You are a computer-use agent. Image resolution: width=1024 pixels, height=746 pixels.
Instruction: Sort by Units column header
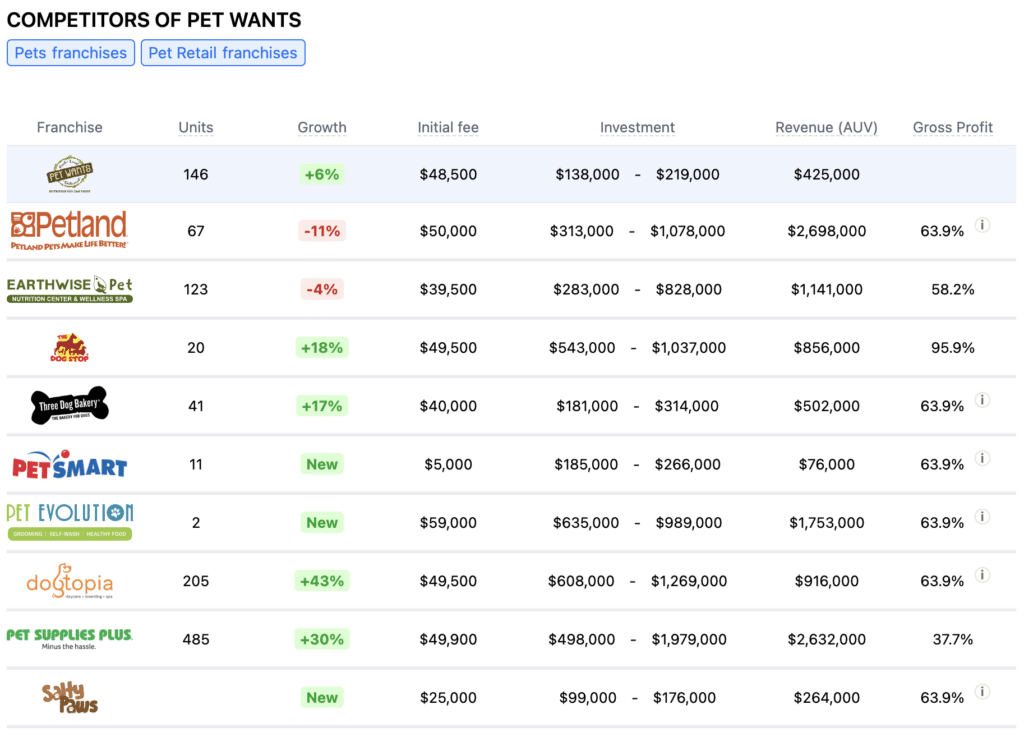point(196,127)
